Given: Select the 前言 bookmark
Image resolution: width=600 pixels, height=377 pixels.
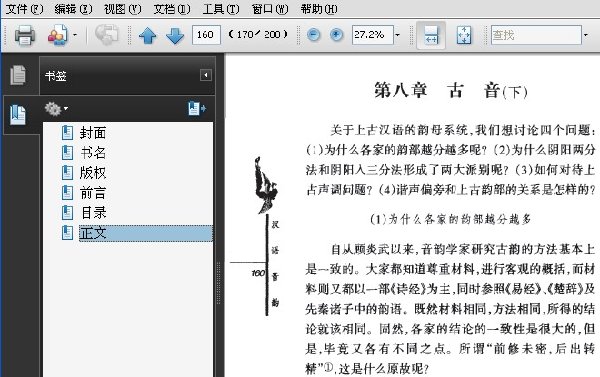Looking at the screenshot, I should pyautogui.click(x=93, y=193).
